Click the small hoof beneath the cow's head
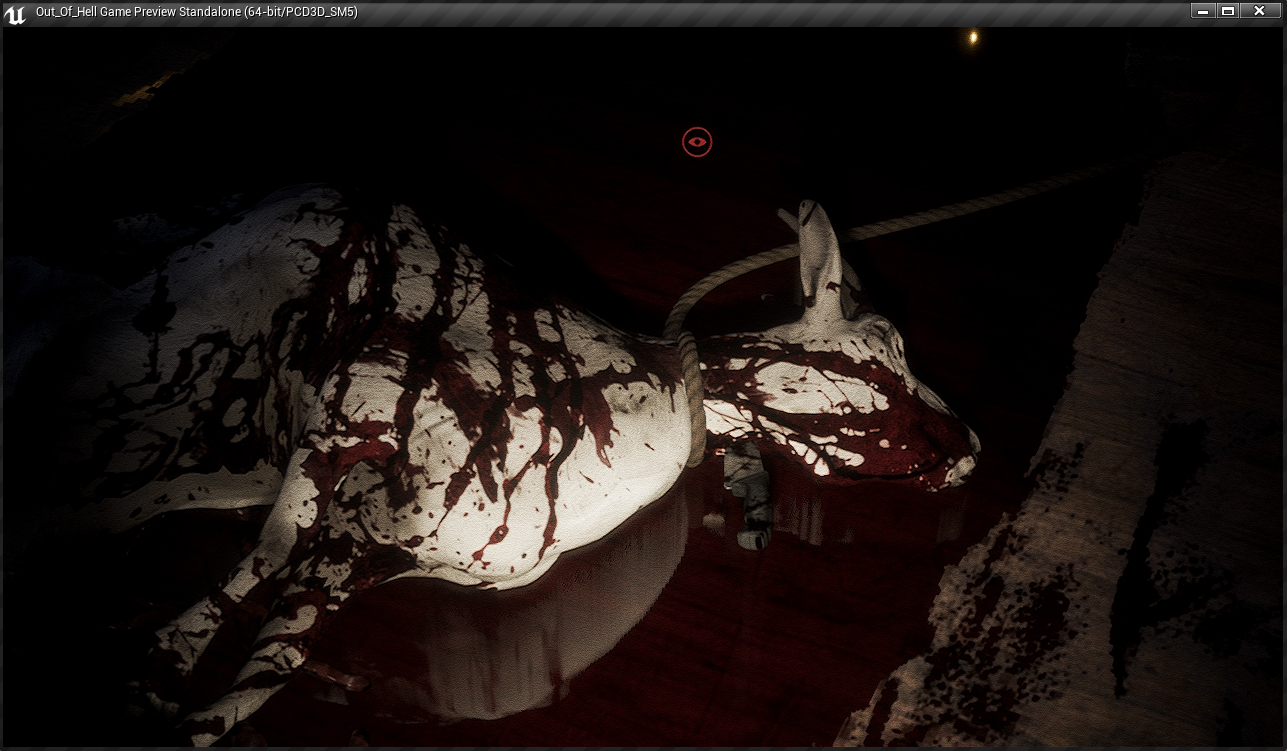Image resolution: width=1287 pixels, height=751 pixels. click(x=752, y=510)
